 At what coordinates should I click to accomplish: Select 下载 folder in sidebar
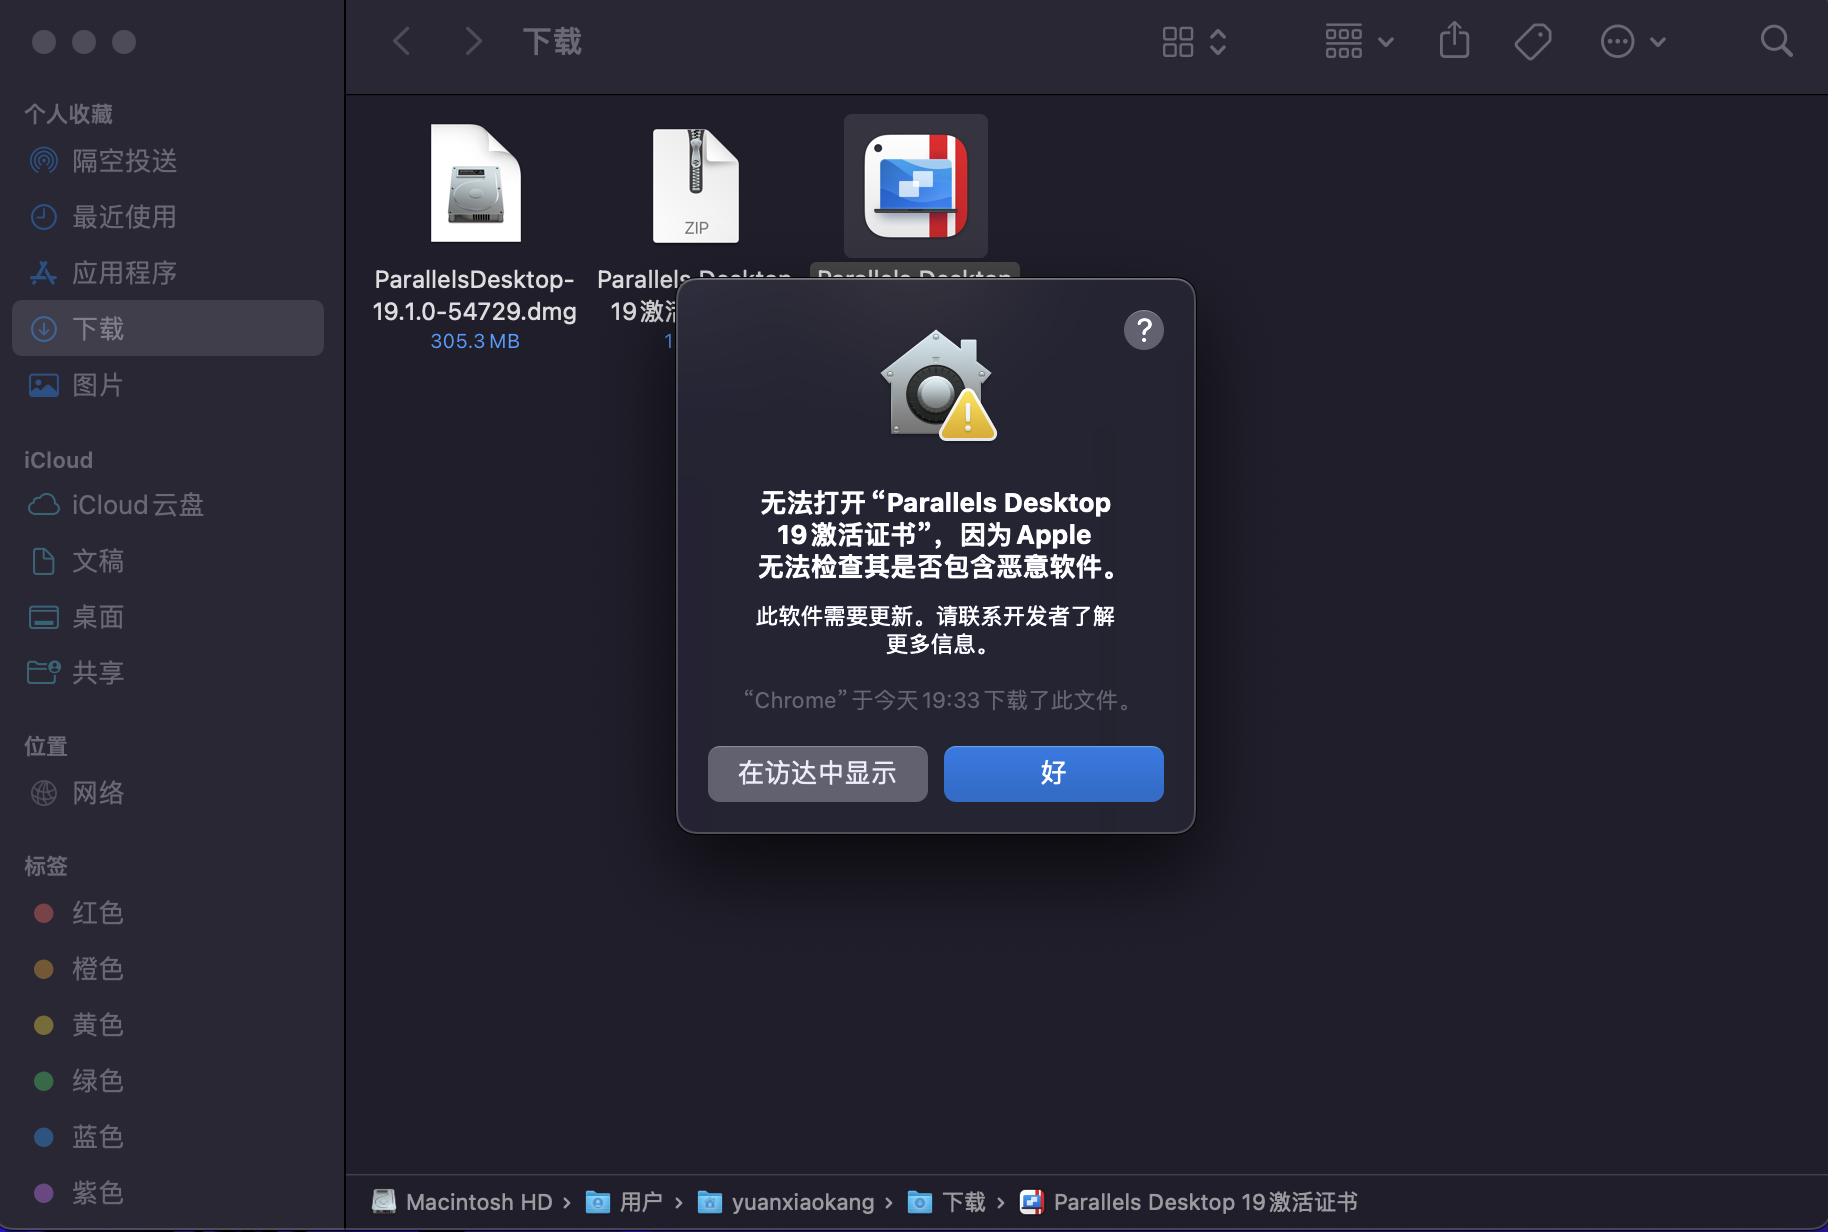[x=168, y=328]
